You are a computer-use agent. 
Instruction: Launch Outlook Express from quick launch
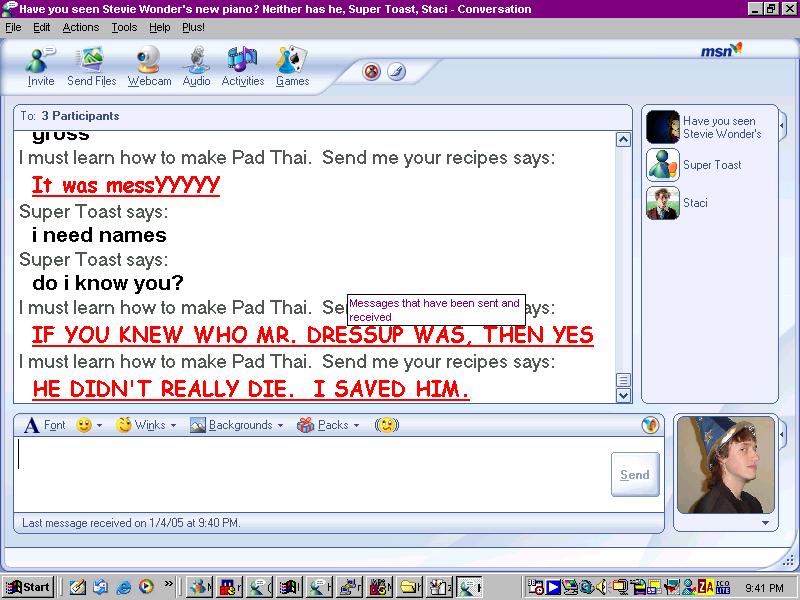click(x=101, y=587)
